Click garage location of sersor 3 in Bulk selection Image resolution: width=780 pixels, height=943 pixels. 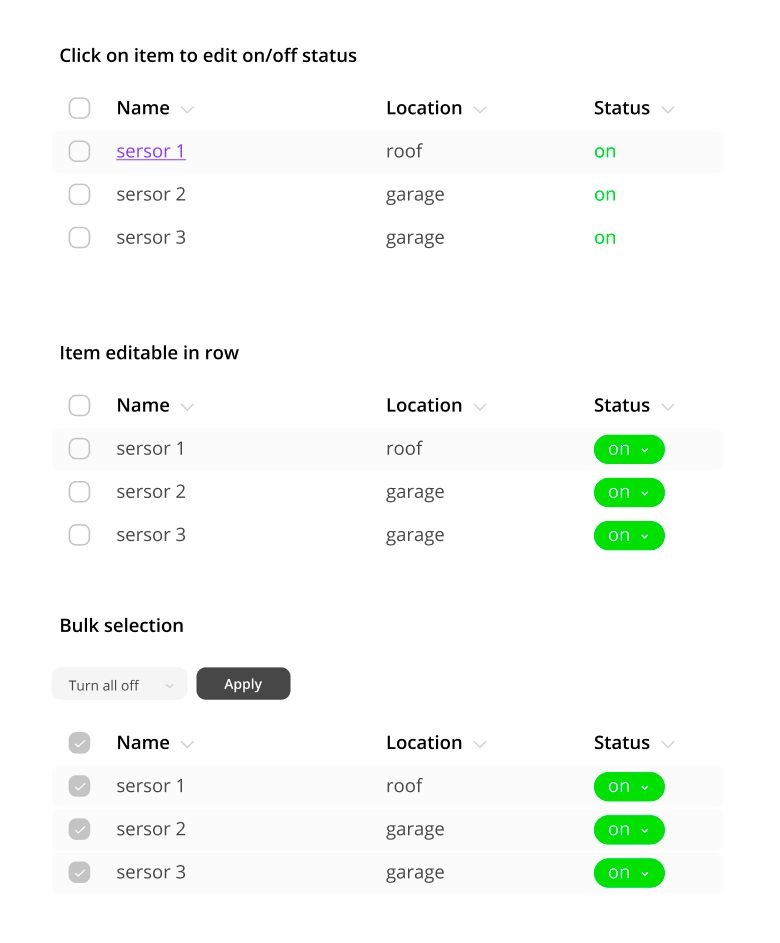pos(415,874)
